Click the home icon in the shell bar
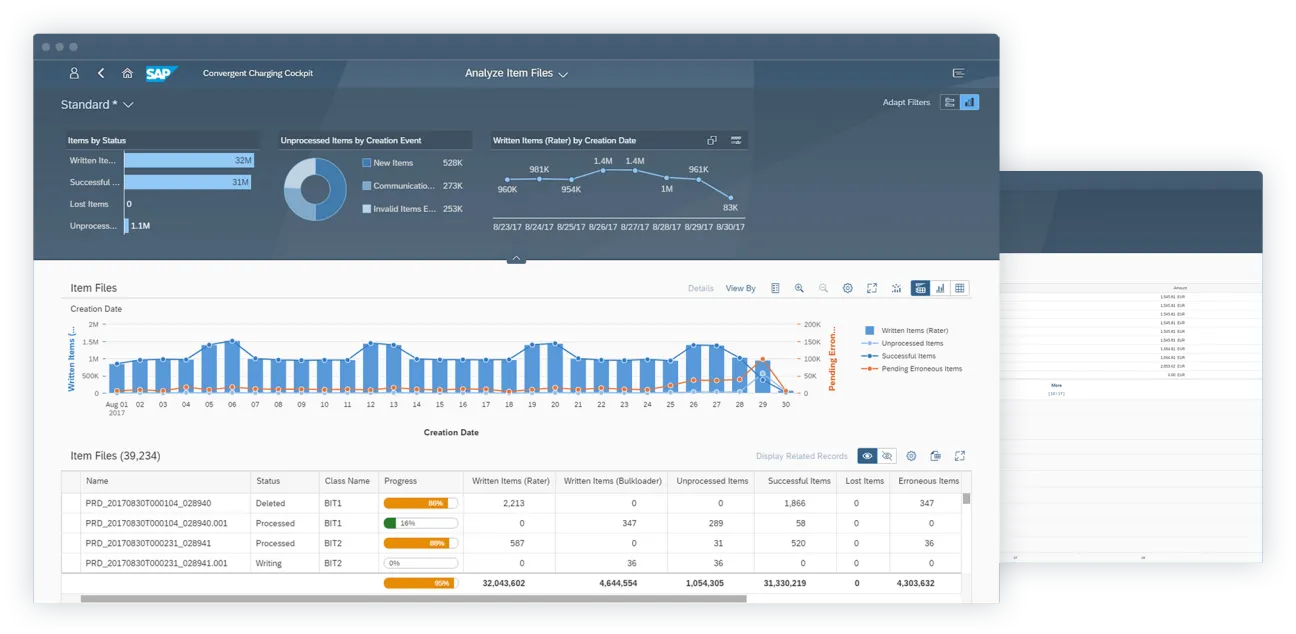 coord(127,73)
